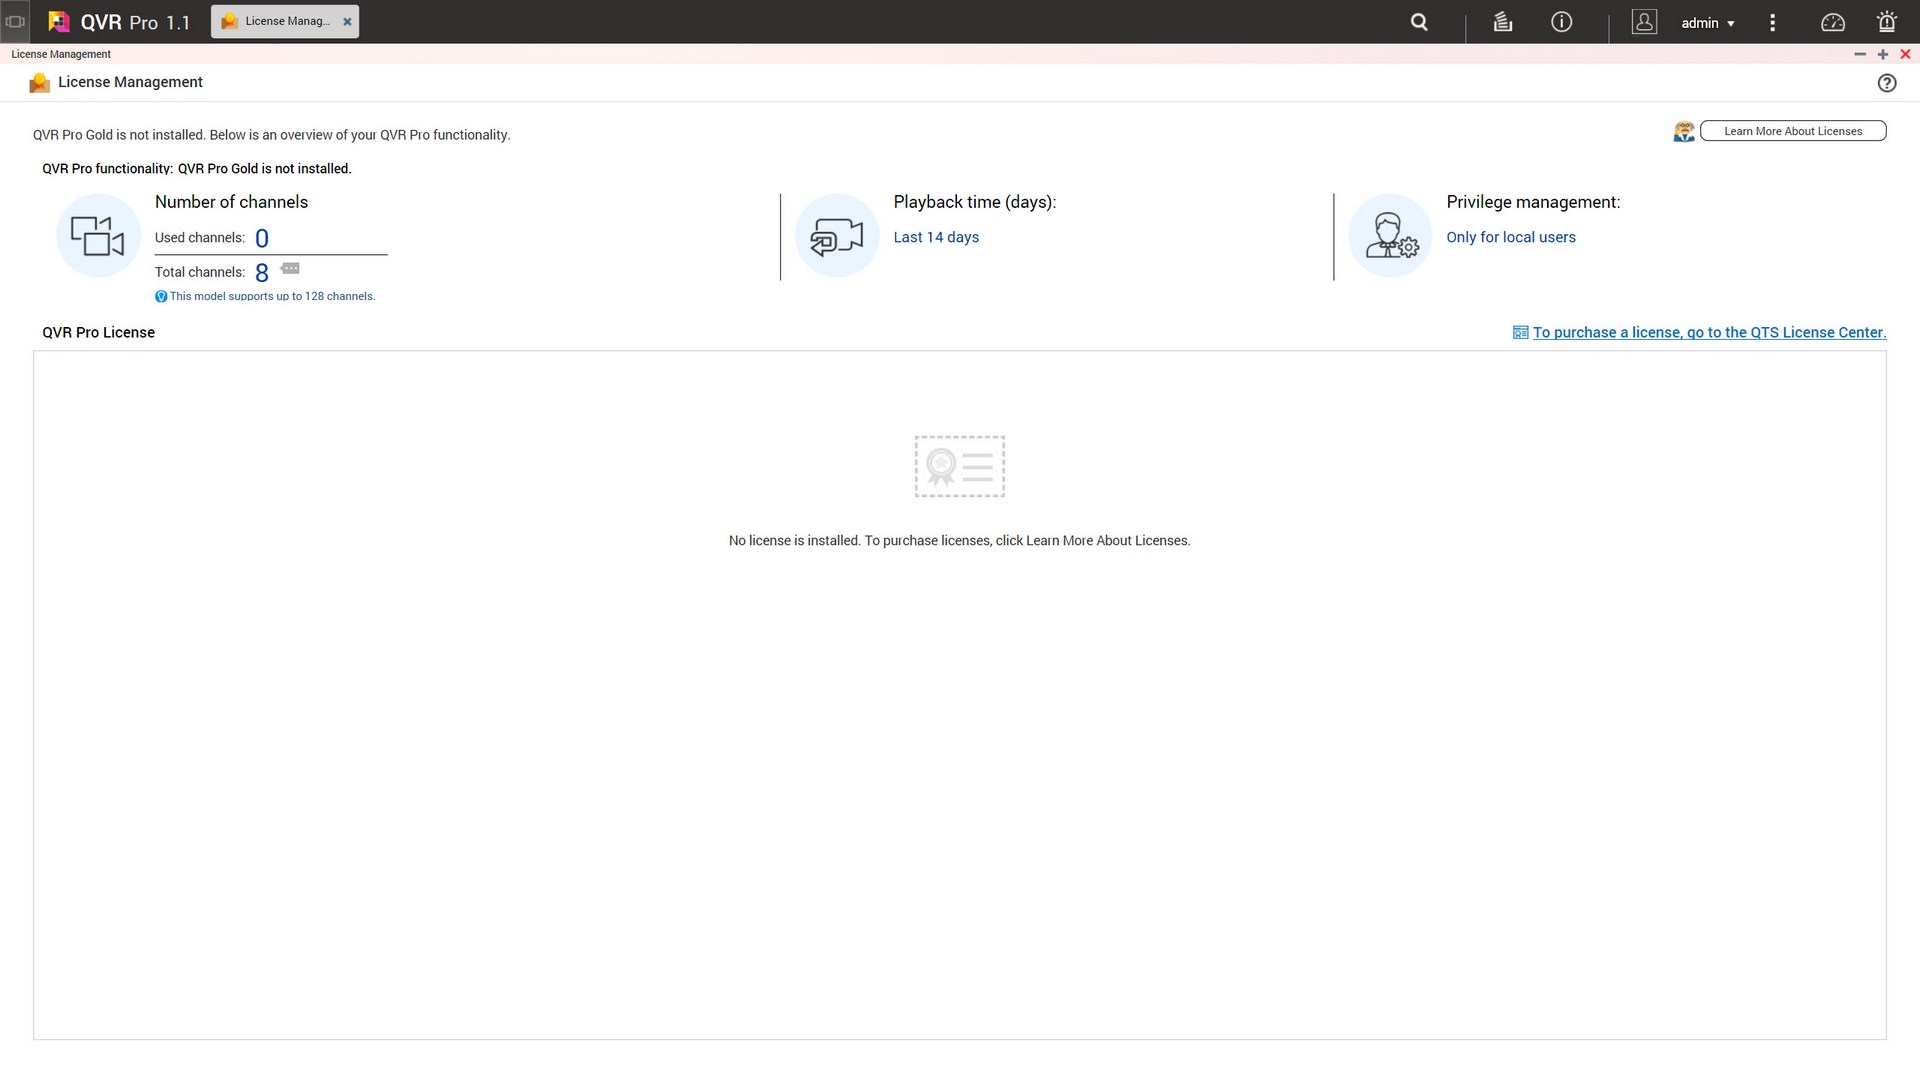Click the licenses mascot icon beside Learn More
The image size is (1920, 1074).
tap(1684, 131)
